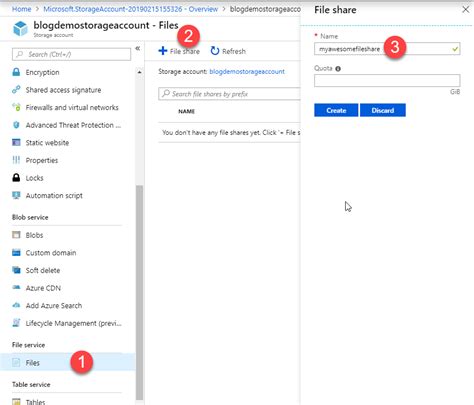Click the blogdemostorageacco breadcrumb text
Screen dimensions: 474x405
265,9
